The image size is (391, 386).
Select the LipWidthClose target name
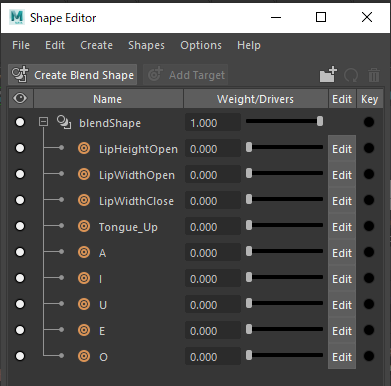click(x=136, y=201)
